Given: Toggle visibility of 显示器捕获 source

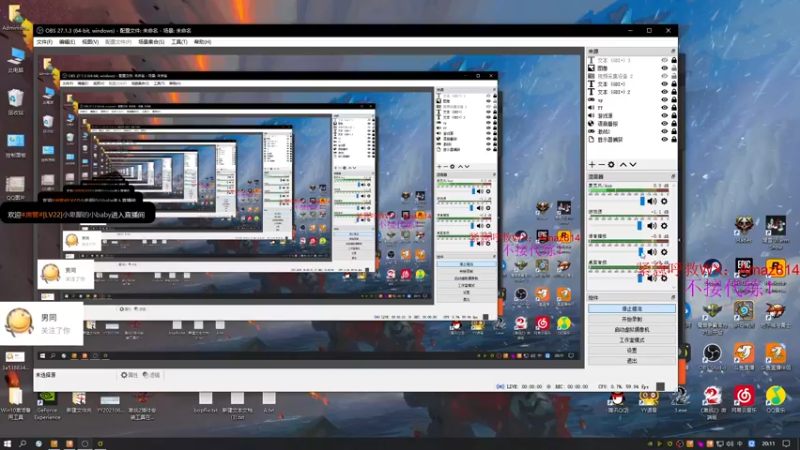Looking at the screenshot, I should point(664,139).
